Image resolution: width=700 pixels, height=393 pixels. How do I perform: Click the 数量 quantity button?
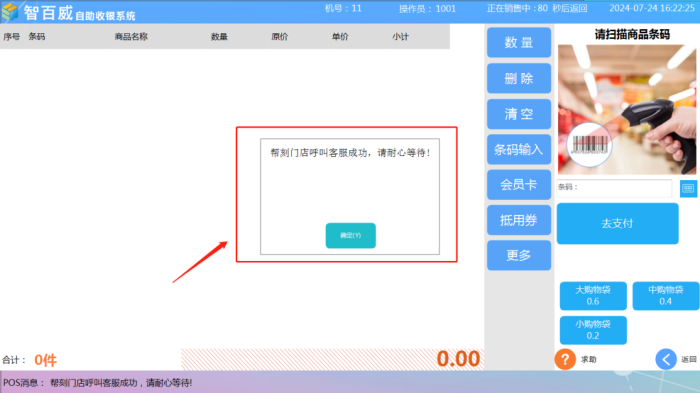(x=519, y=42)
